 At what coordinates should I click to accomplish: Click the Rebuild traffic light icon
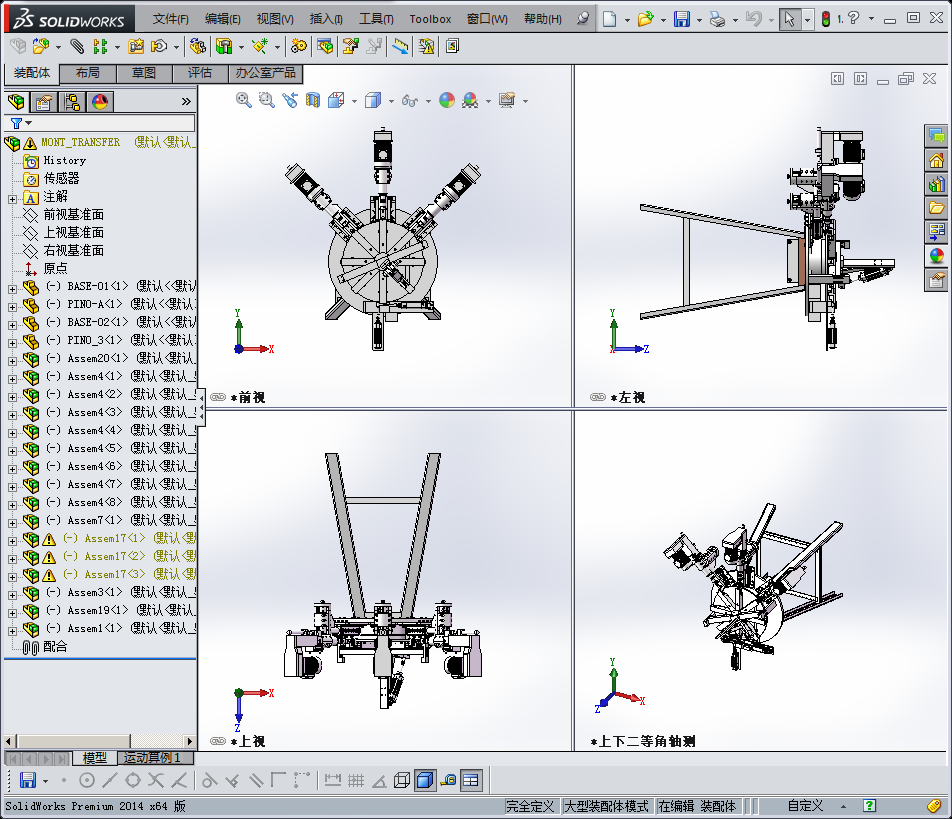(x=825, y=19)
